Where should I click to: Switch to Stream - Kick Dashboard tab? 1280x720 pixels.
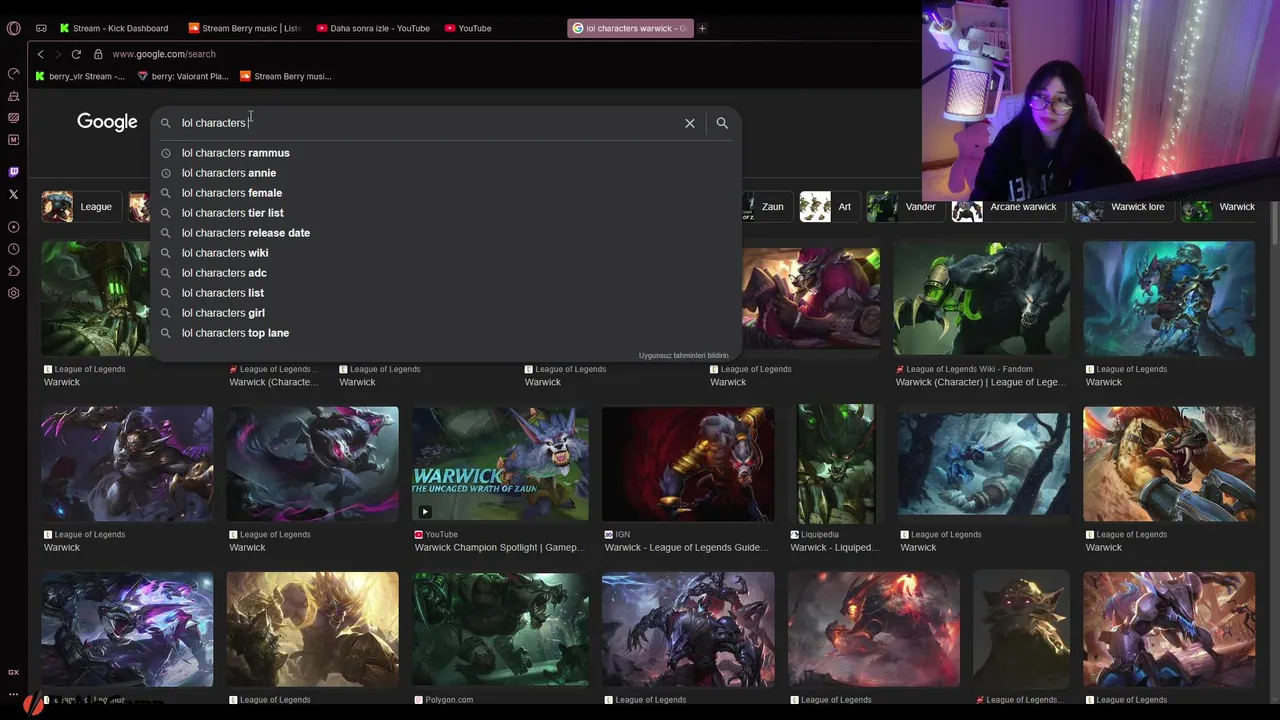point(113,28)
